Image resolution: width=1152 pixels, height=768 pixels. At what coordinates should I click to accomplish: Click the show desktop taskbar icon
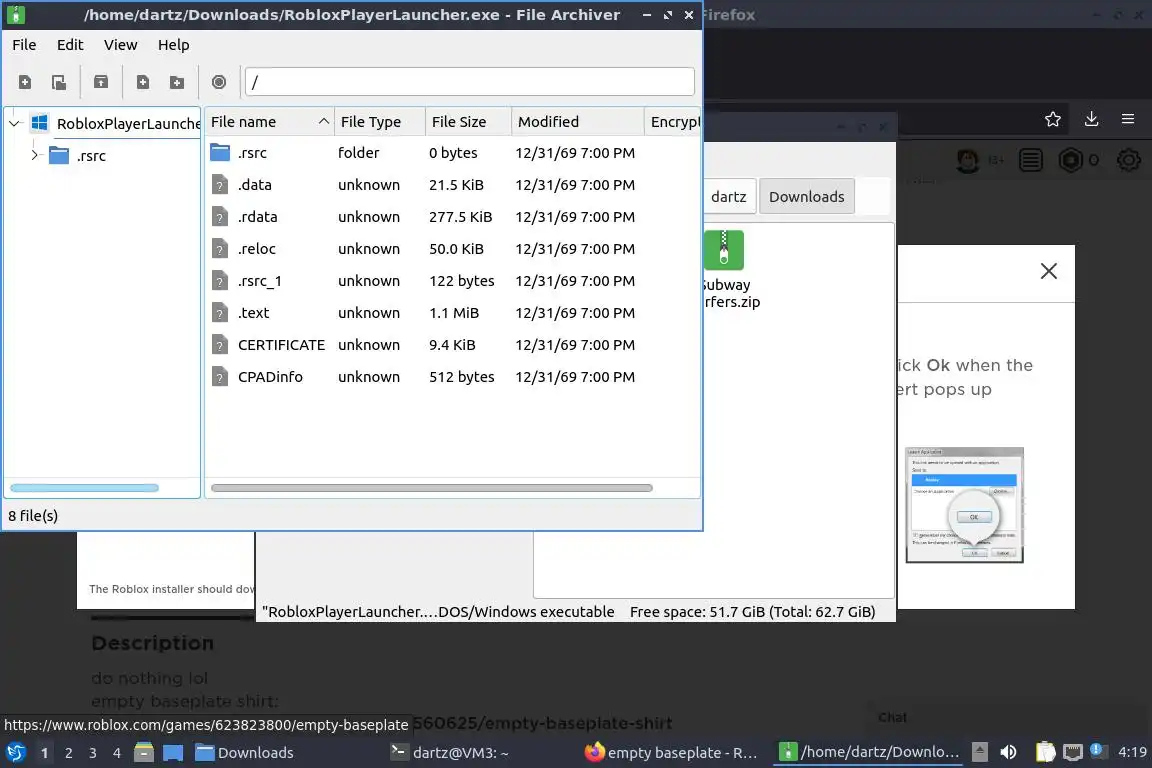click(x=173, y=753)
